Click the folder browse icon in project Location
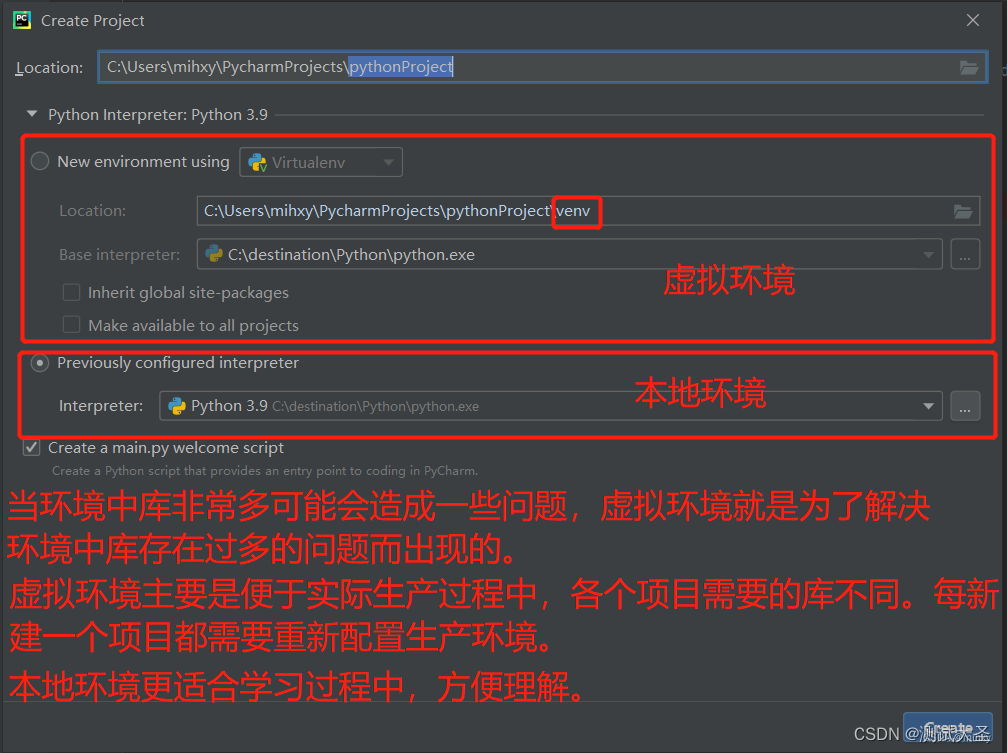This screenshot has height=753, width=1007. (968, 67)
